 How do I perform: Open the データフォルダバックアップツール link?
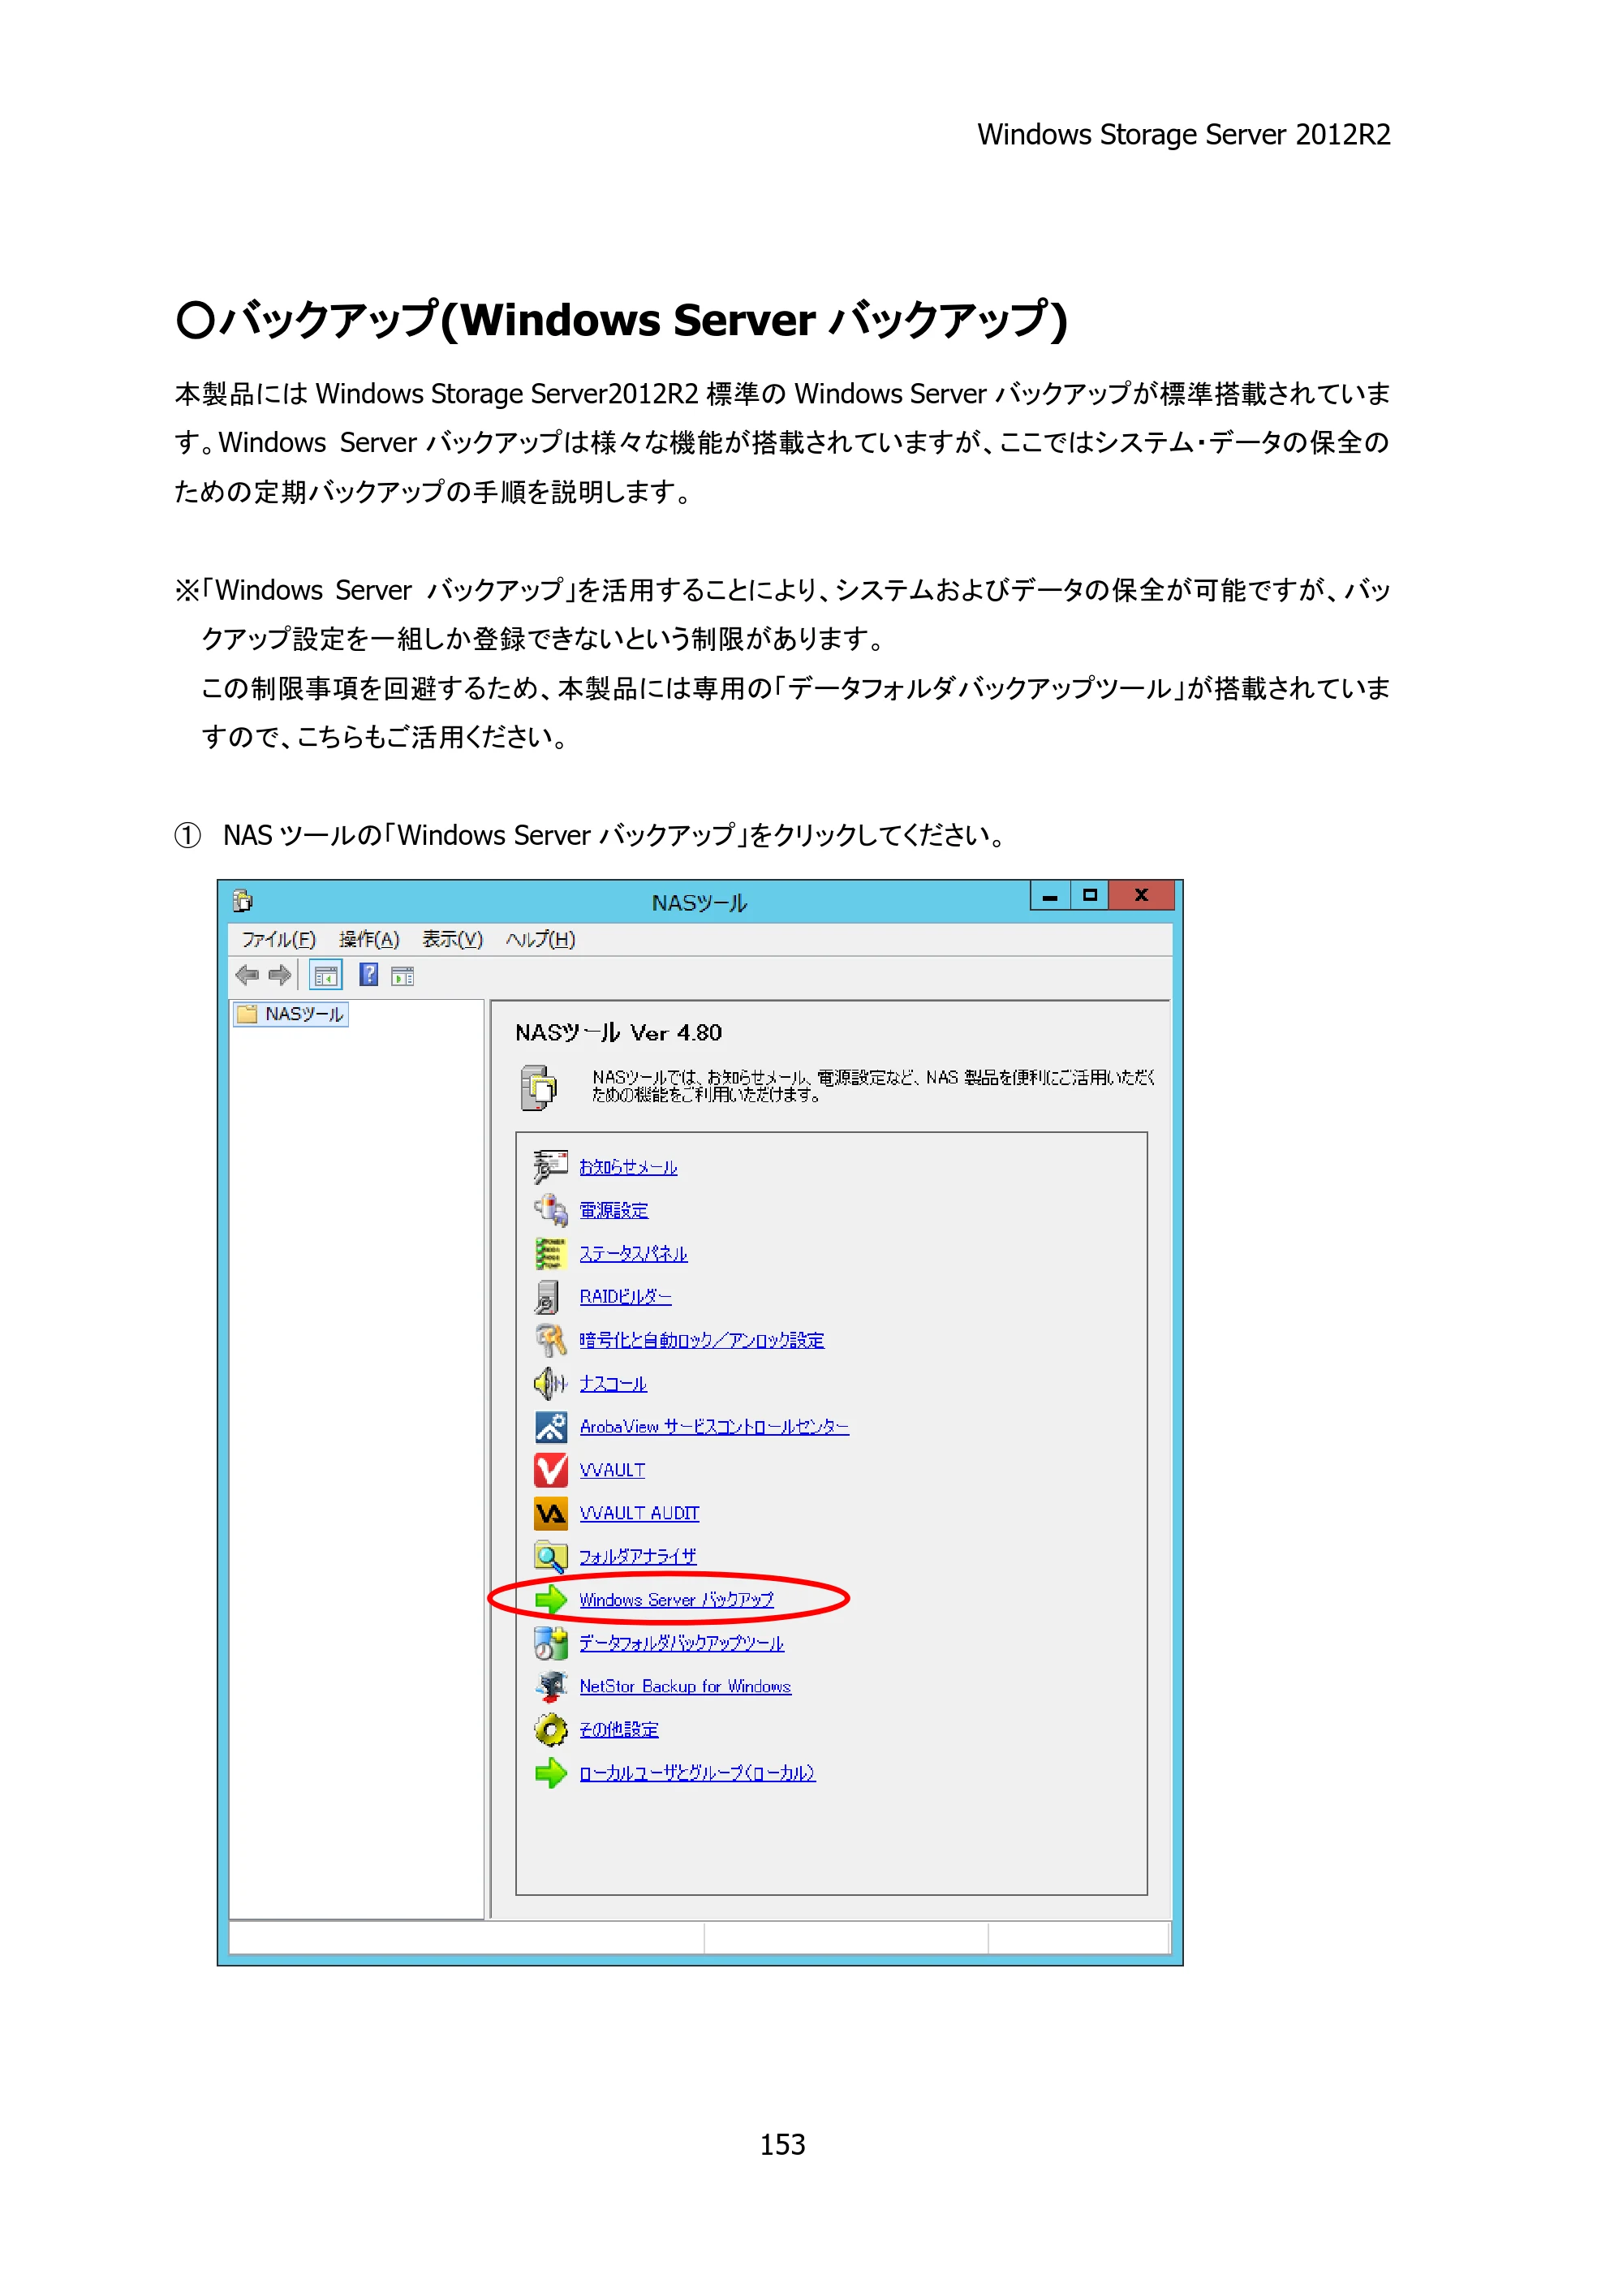click(682, 1643)
